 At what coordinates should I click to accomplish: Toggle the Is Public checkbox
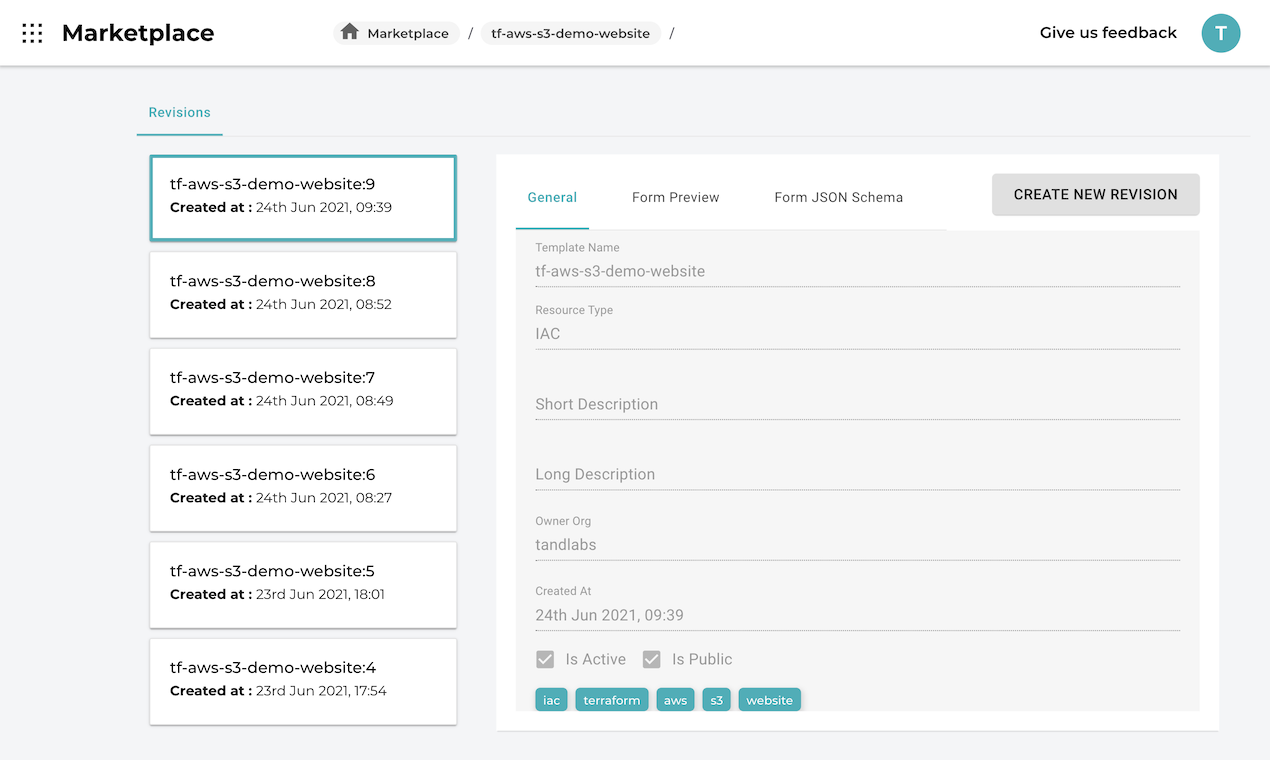point(652,659)
